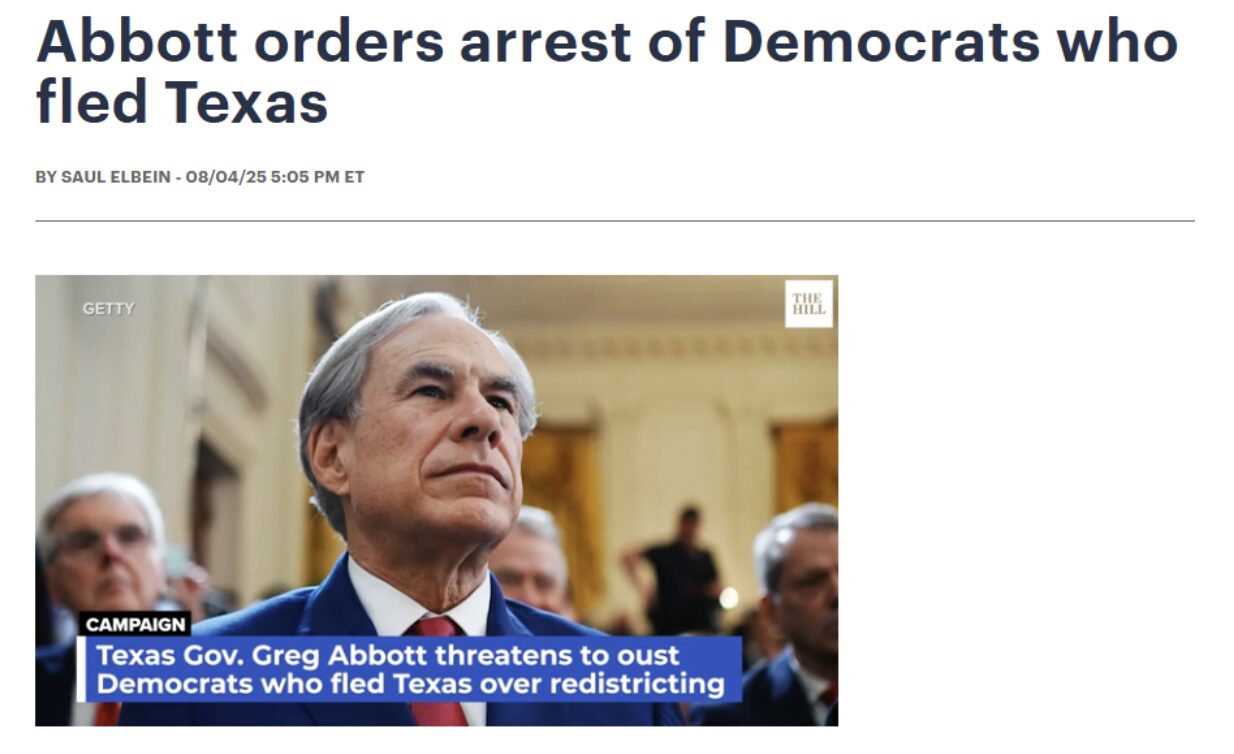
Task: Click "redistricting" in the video caption
Action: pyautogui.click(x=636, y=684)
